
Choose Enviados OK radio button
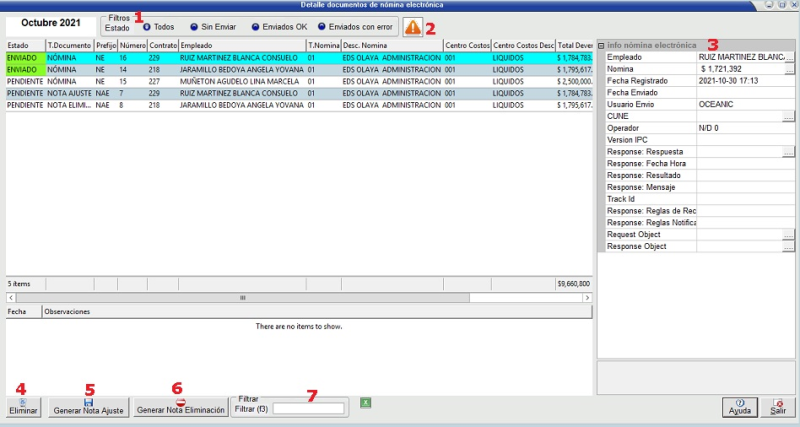(256, 27)
